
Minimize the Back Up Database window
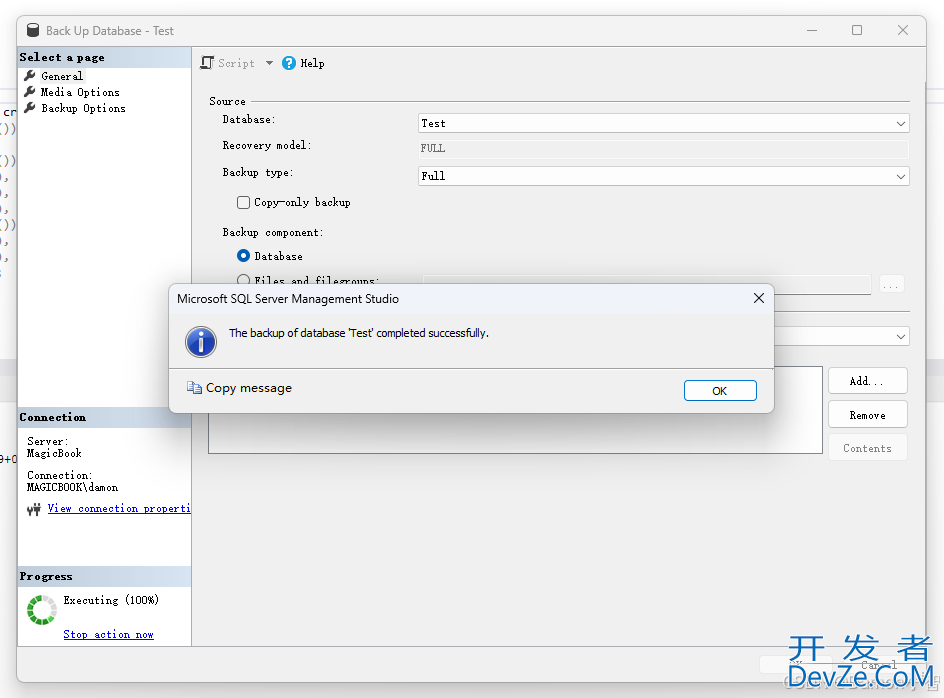(x=812, y=30)
